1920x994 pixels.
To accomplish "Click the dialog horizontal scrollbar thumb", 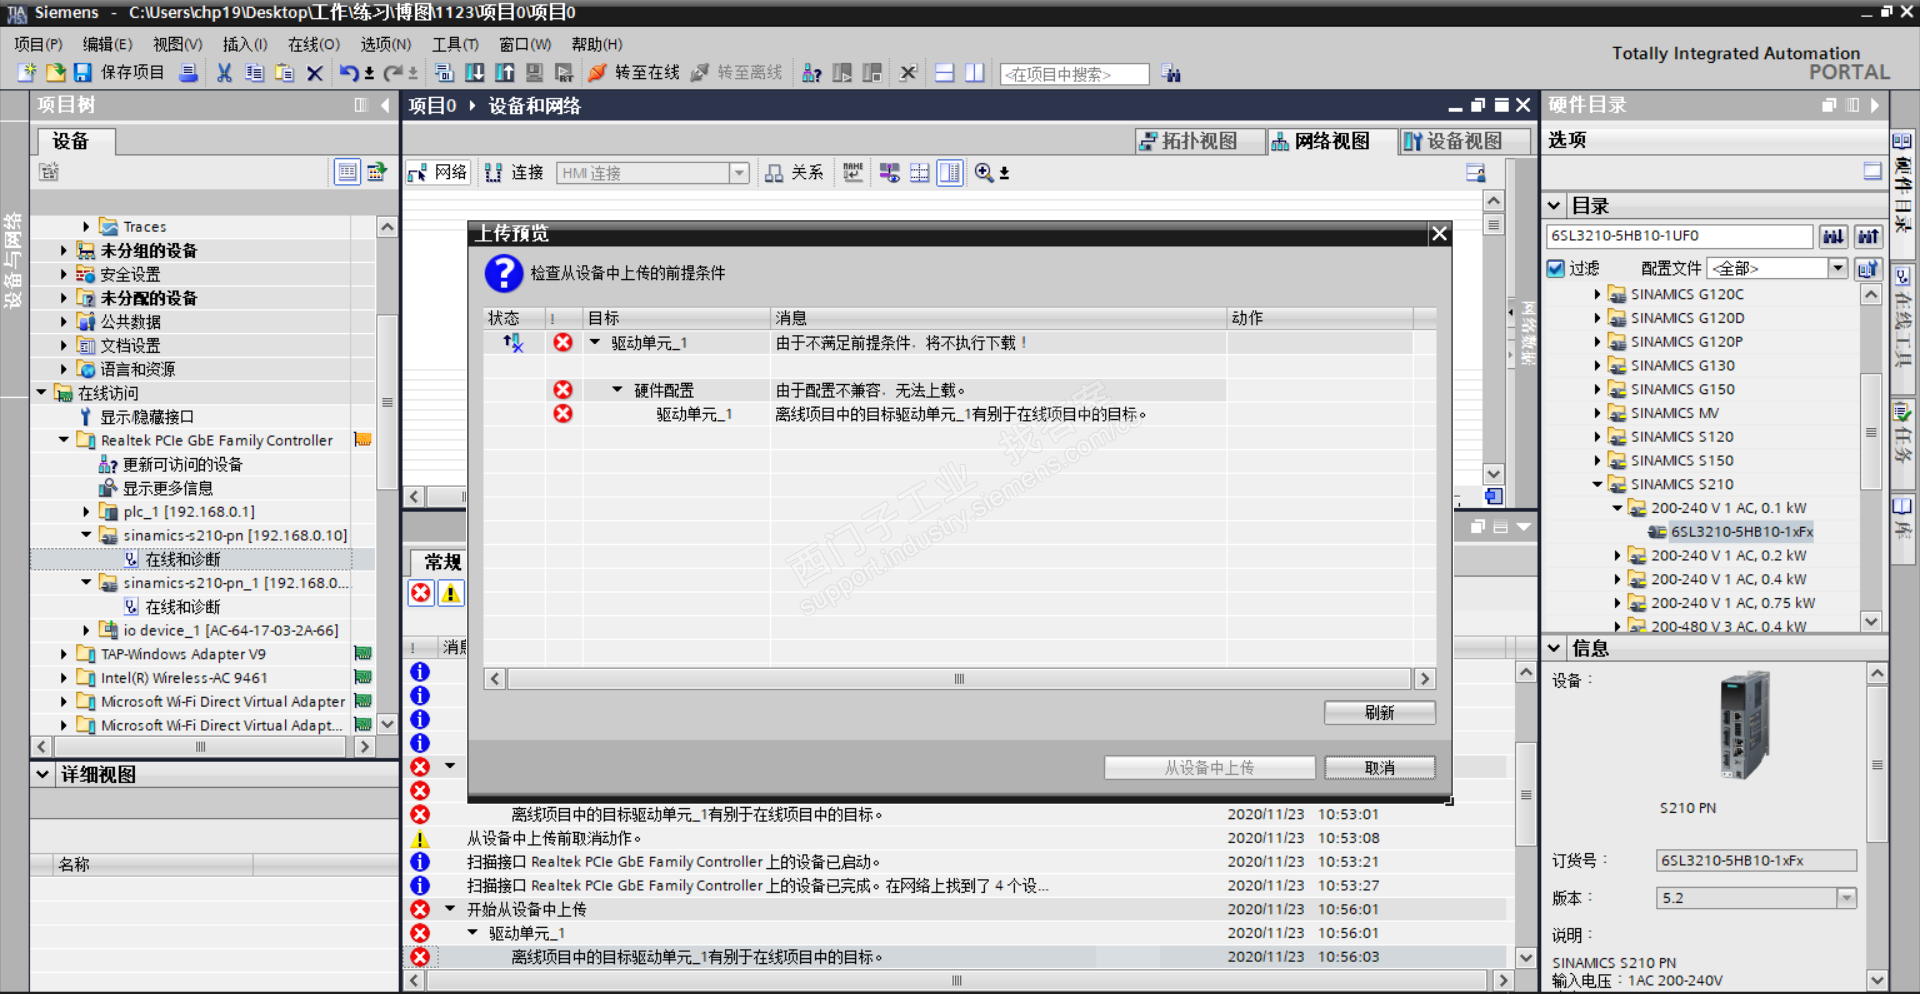I will click(959, 679).
